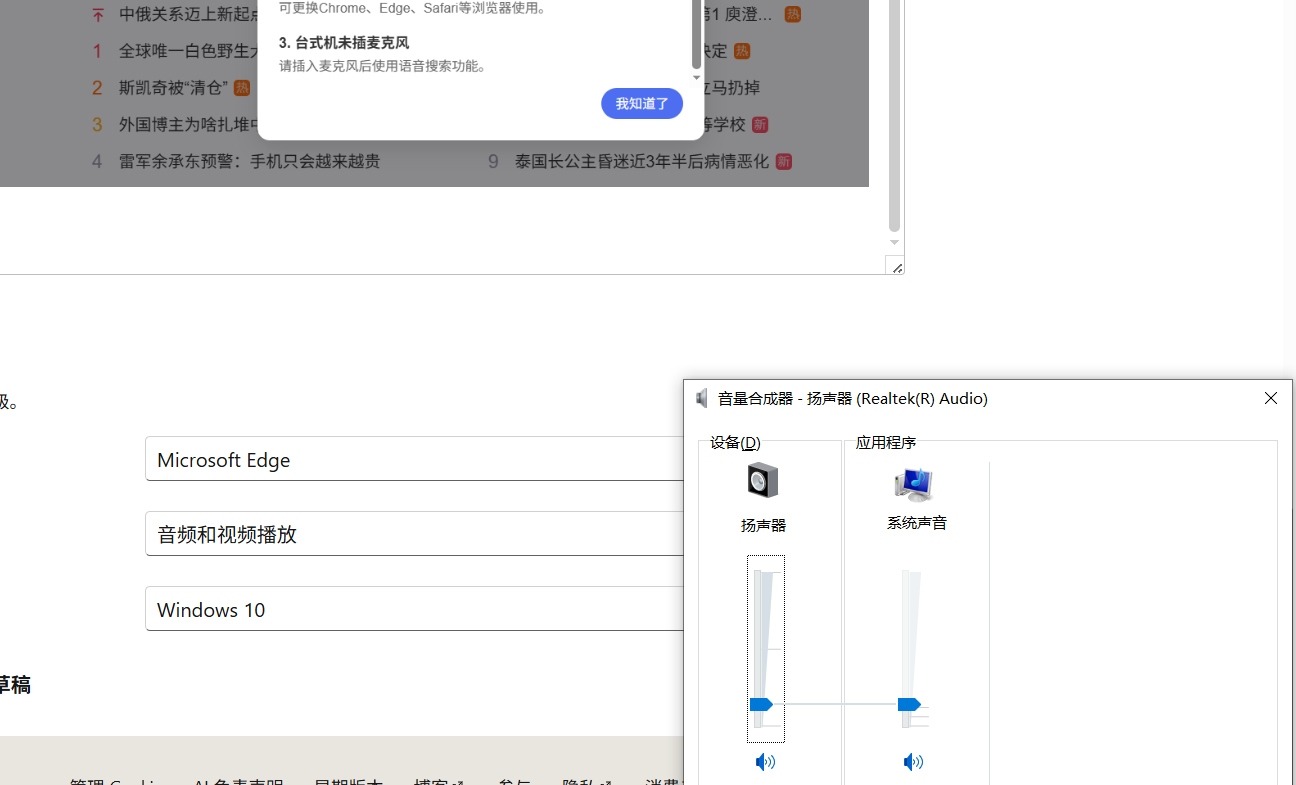Click the 热 badge beside 斯凯奇被"清仓"
The image size is (1296, 785).
242,88
